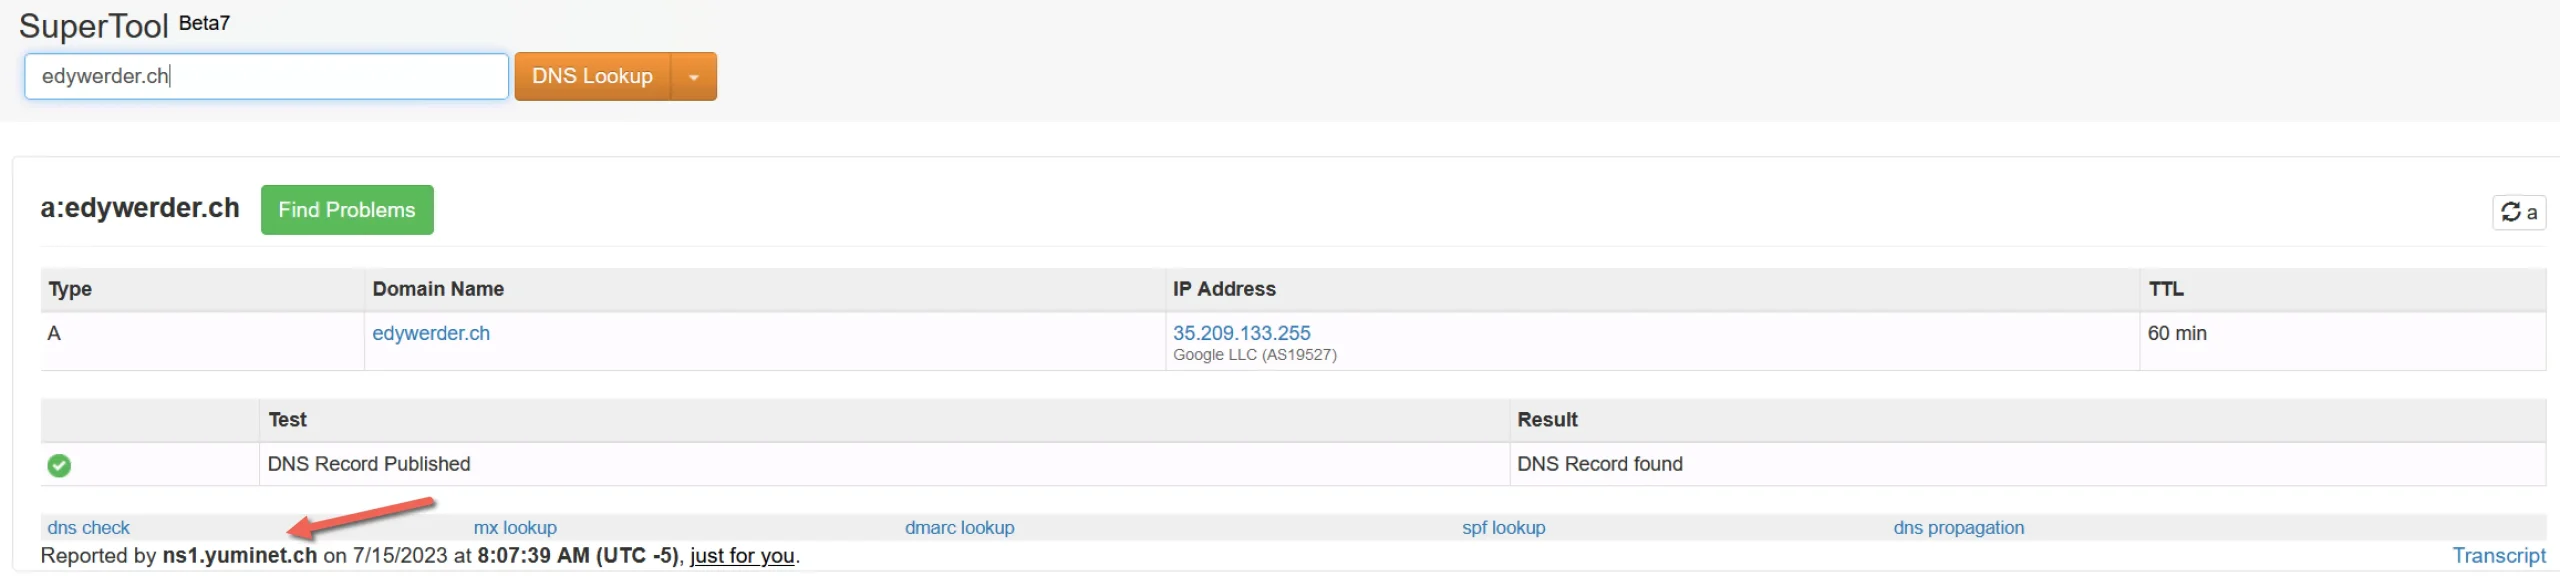This screenshot has width=2560, height=576.
Task: Go to mx lookup
Action: point(515,528)
